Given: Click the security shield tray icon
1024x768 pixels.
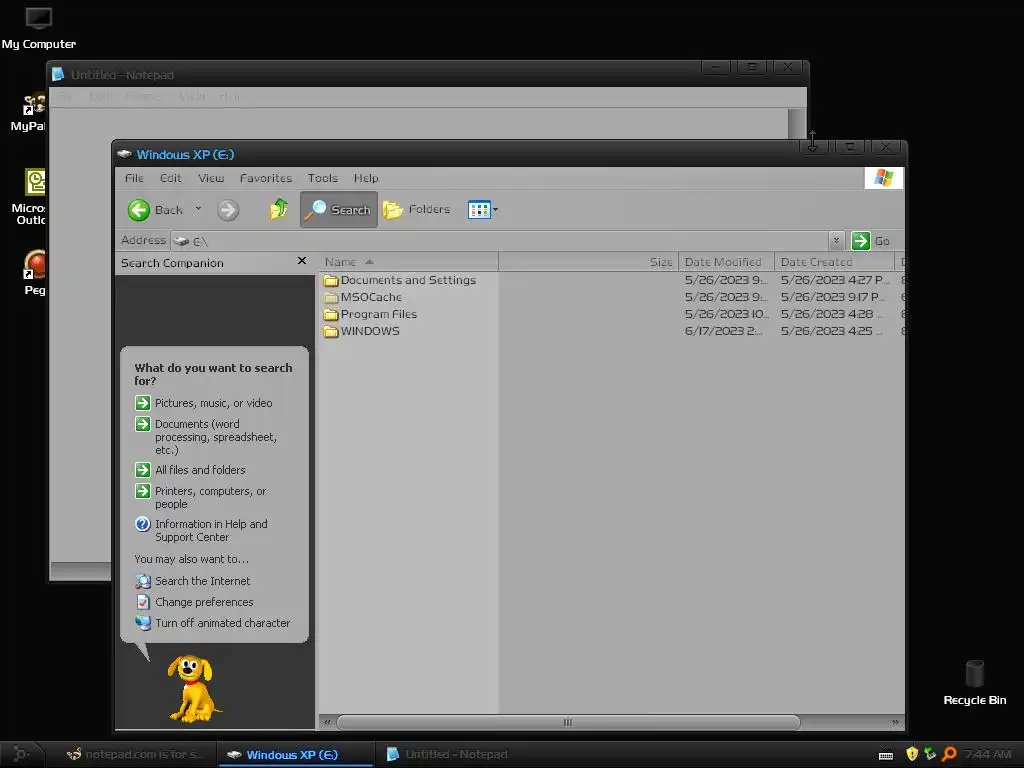Looking at the screenshot, I should click(912, 754).
